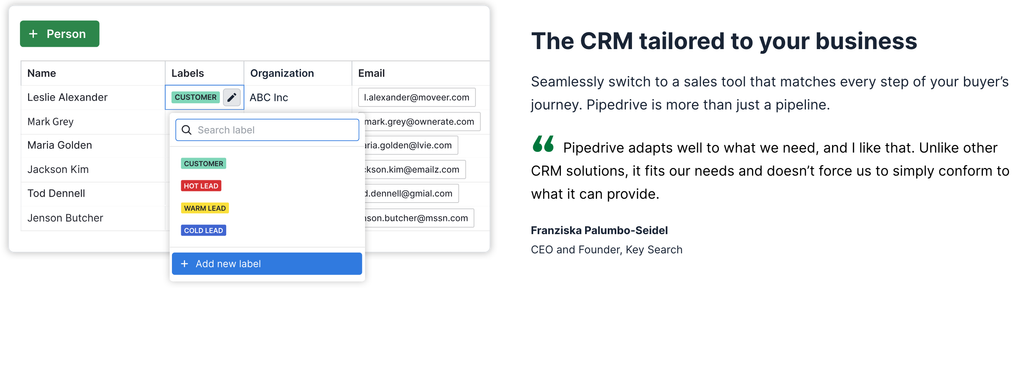This screenshot has height=369, width=1024.
Task: Open the CUSTOMER label cell for Leslie Alexander
Action: point(204,97)
